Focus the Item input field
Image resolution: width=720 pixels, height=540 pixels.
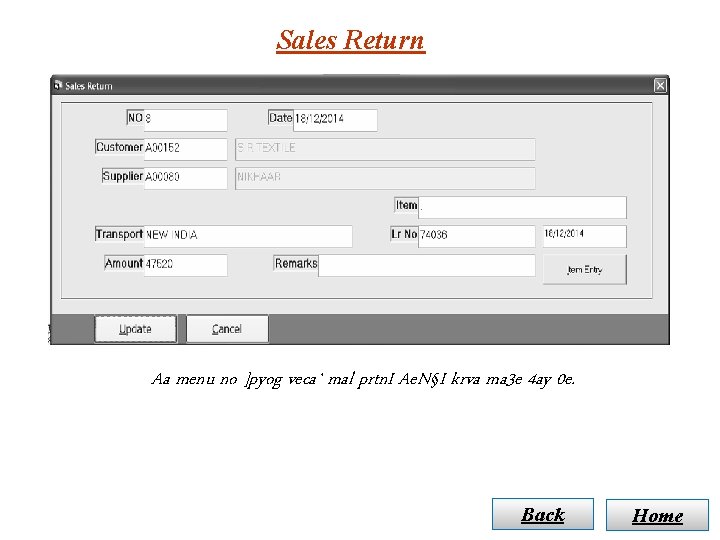522,208
